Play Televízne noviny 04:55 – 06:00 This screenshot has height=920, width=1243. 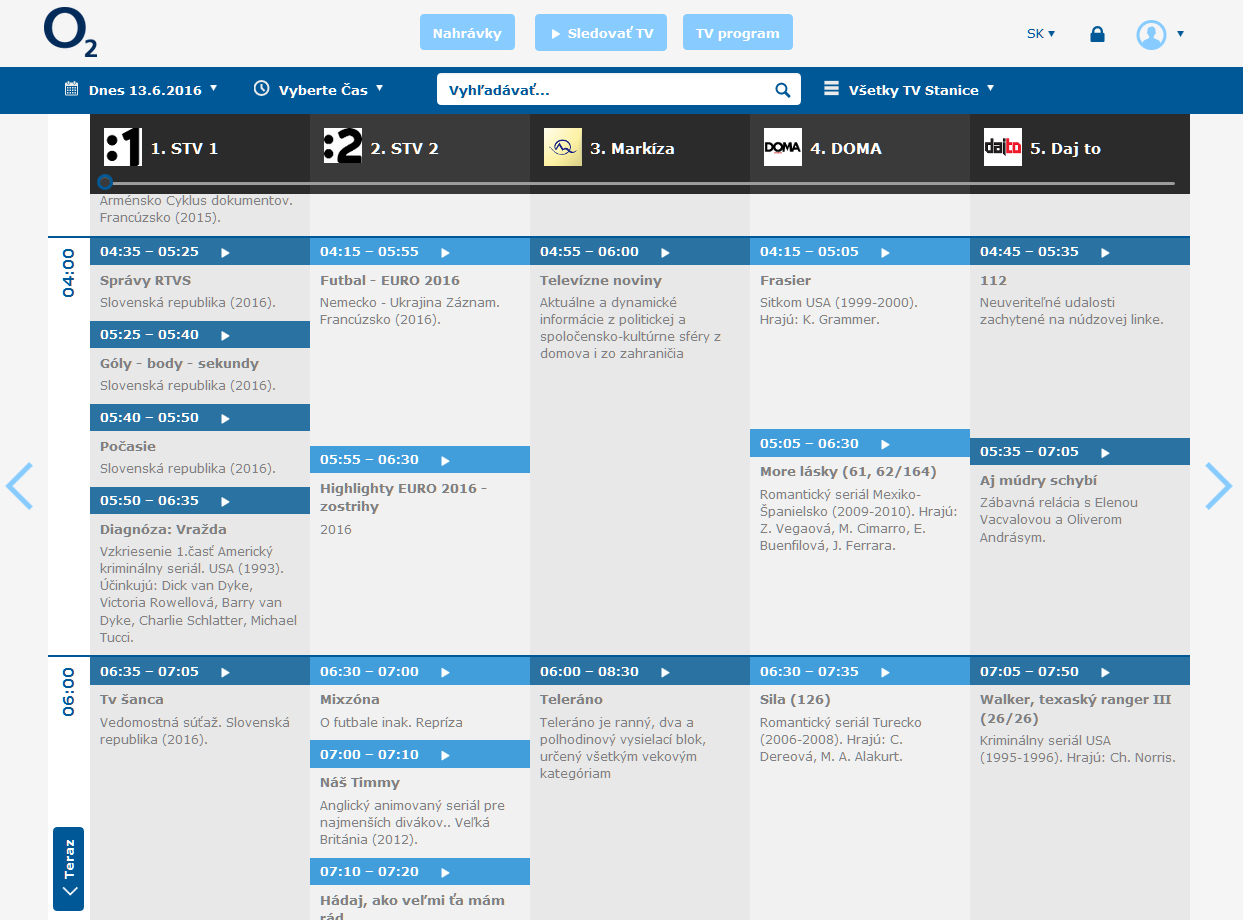pyautogui.click(x=665, y=253)
